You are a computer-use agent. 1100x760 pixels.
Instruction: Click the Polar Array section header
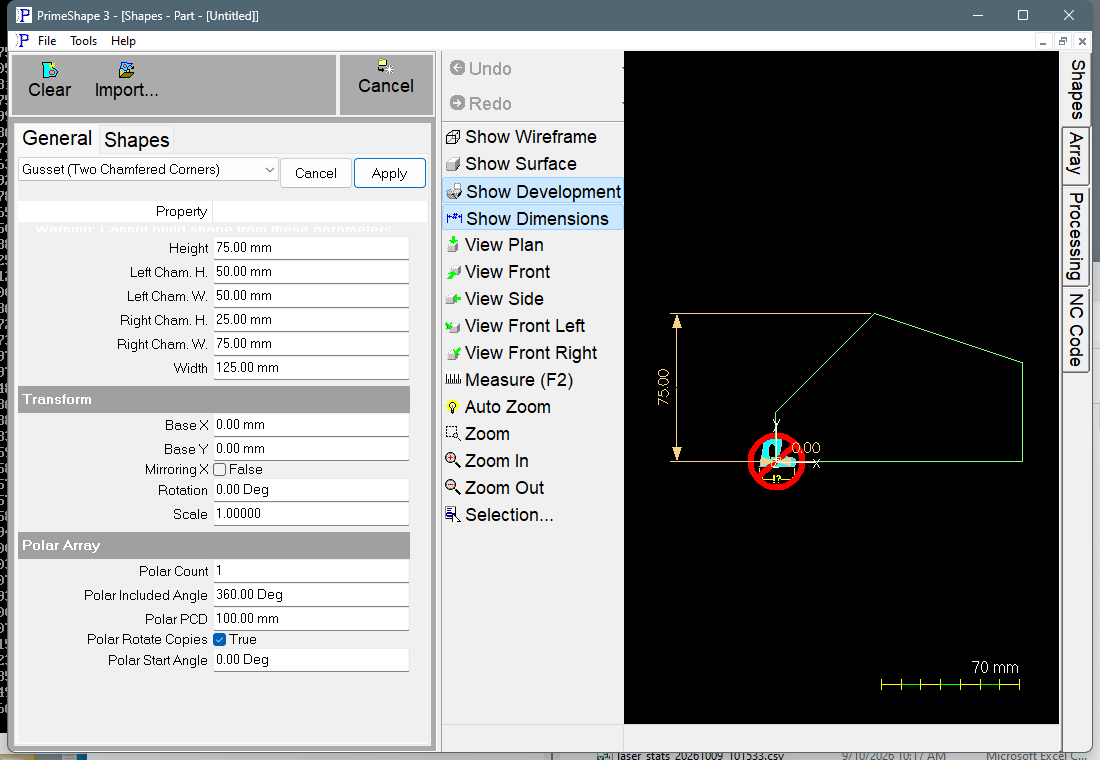coord(213,545)
